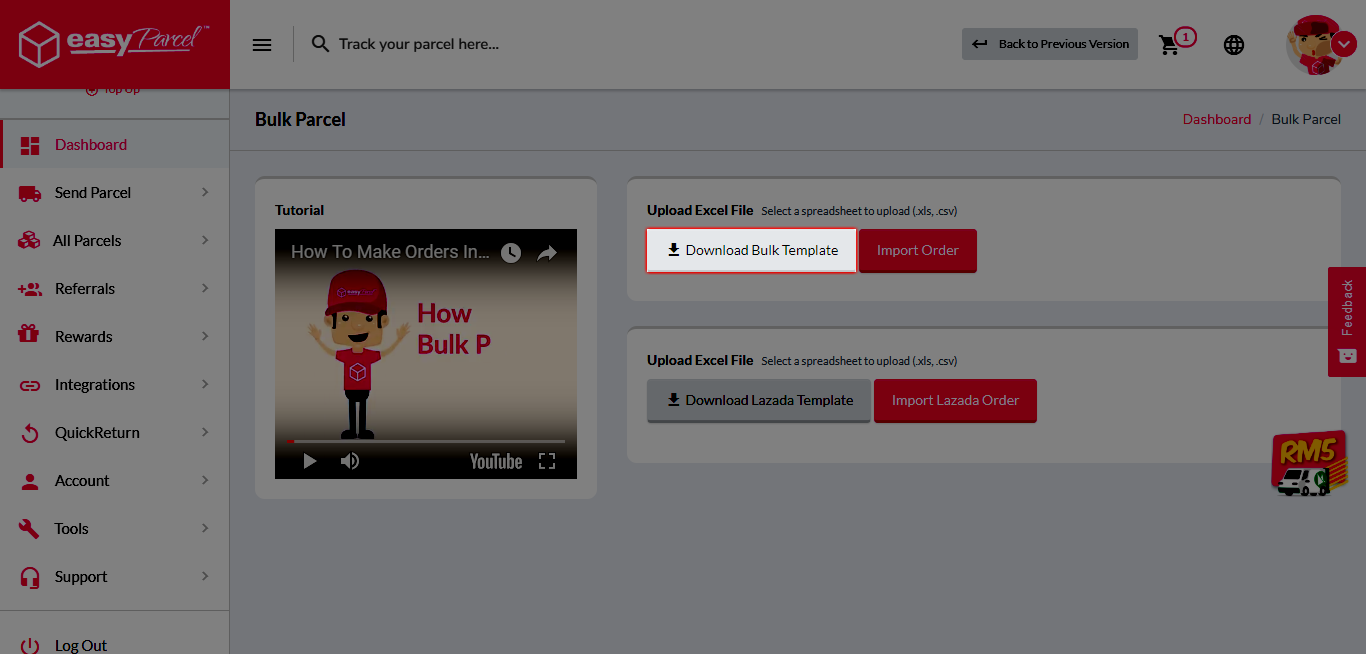Screen dimensions: 1366x654
Task: Click the Integrations link icon
Action: [x=30, y=385]
